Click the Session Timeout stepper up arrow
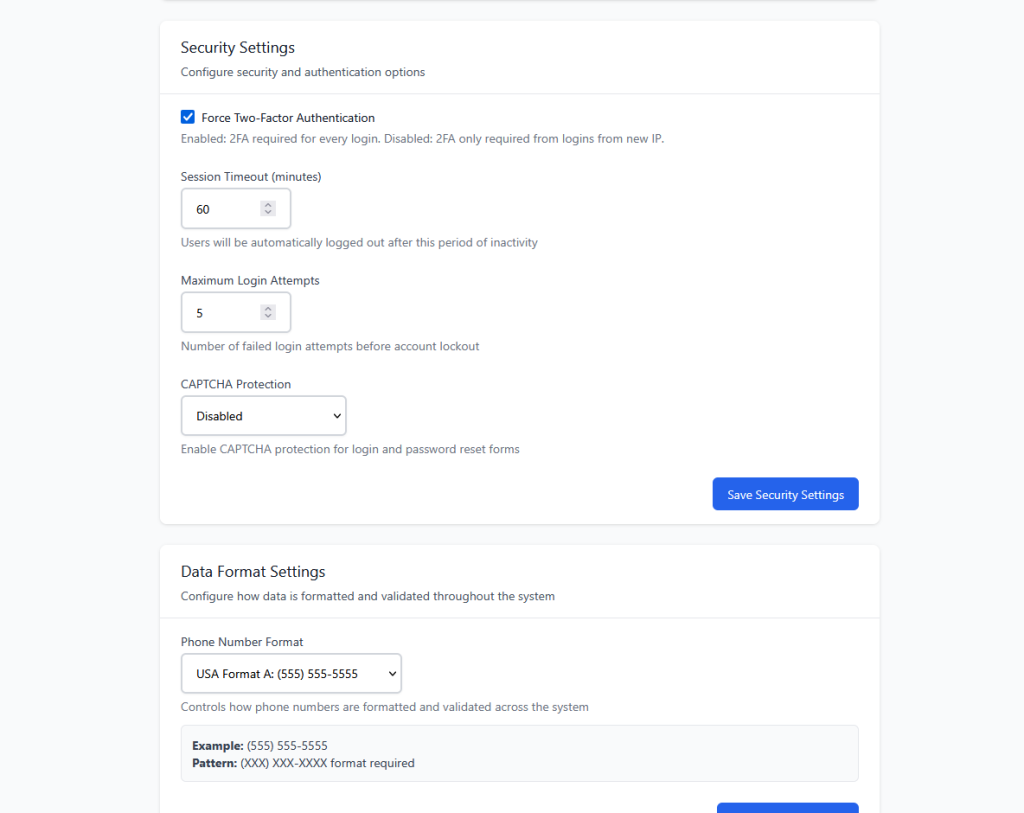1024x813 pixels. pyautogui.click(x=267, y=204)
